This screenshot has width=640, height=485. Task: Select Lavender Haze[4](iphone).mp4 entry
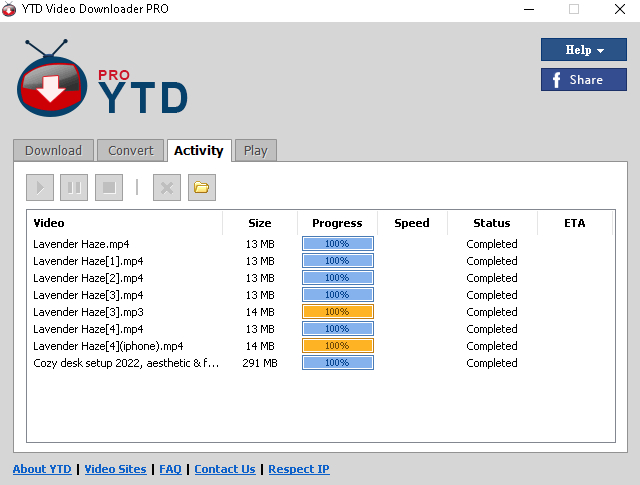click(321, 346)
